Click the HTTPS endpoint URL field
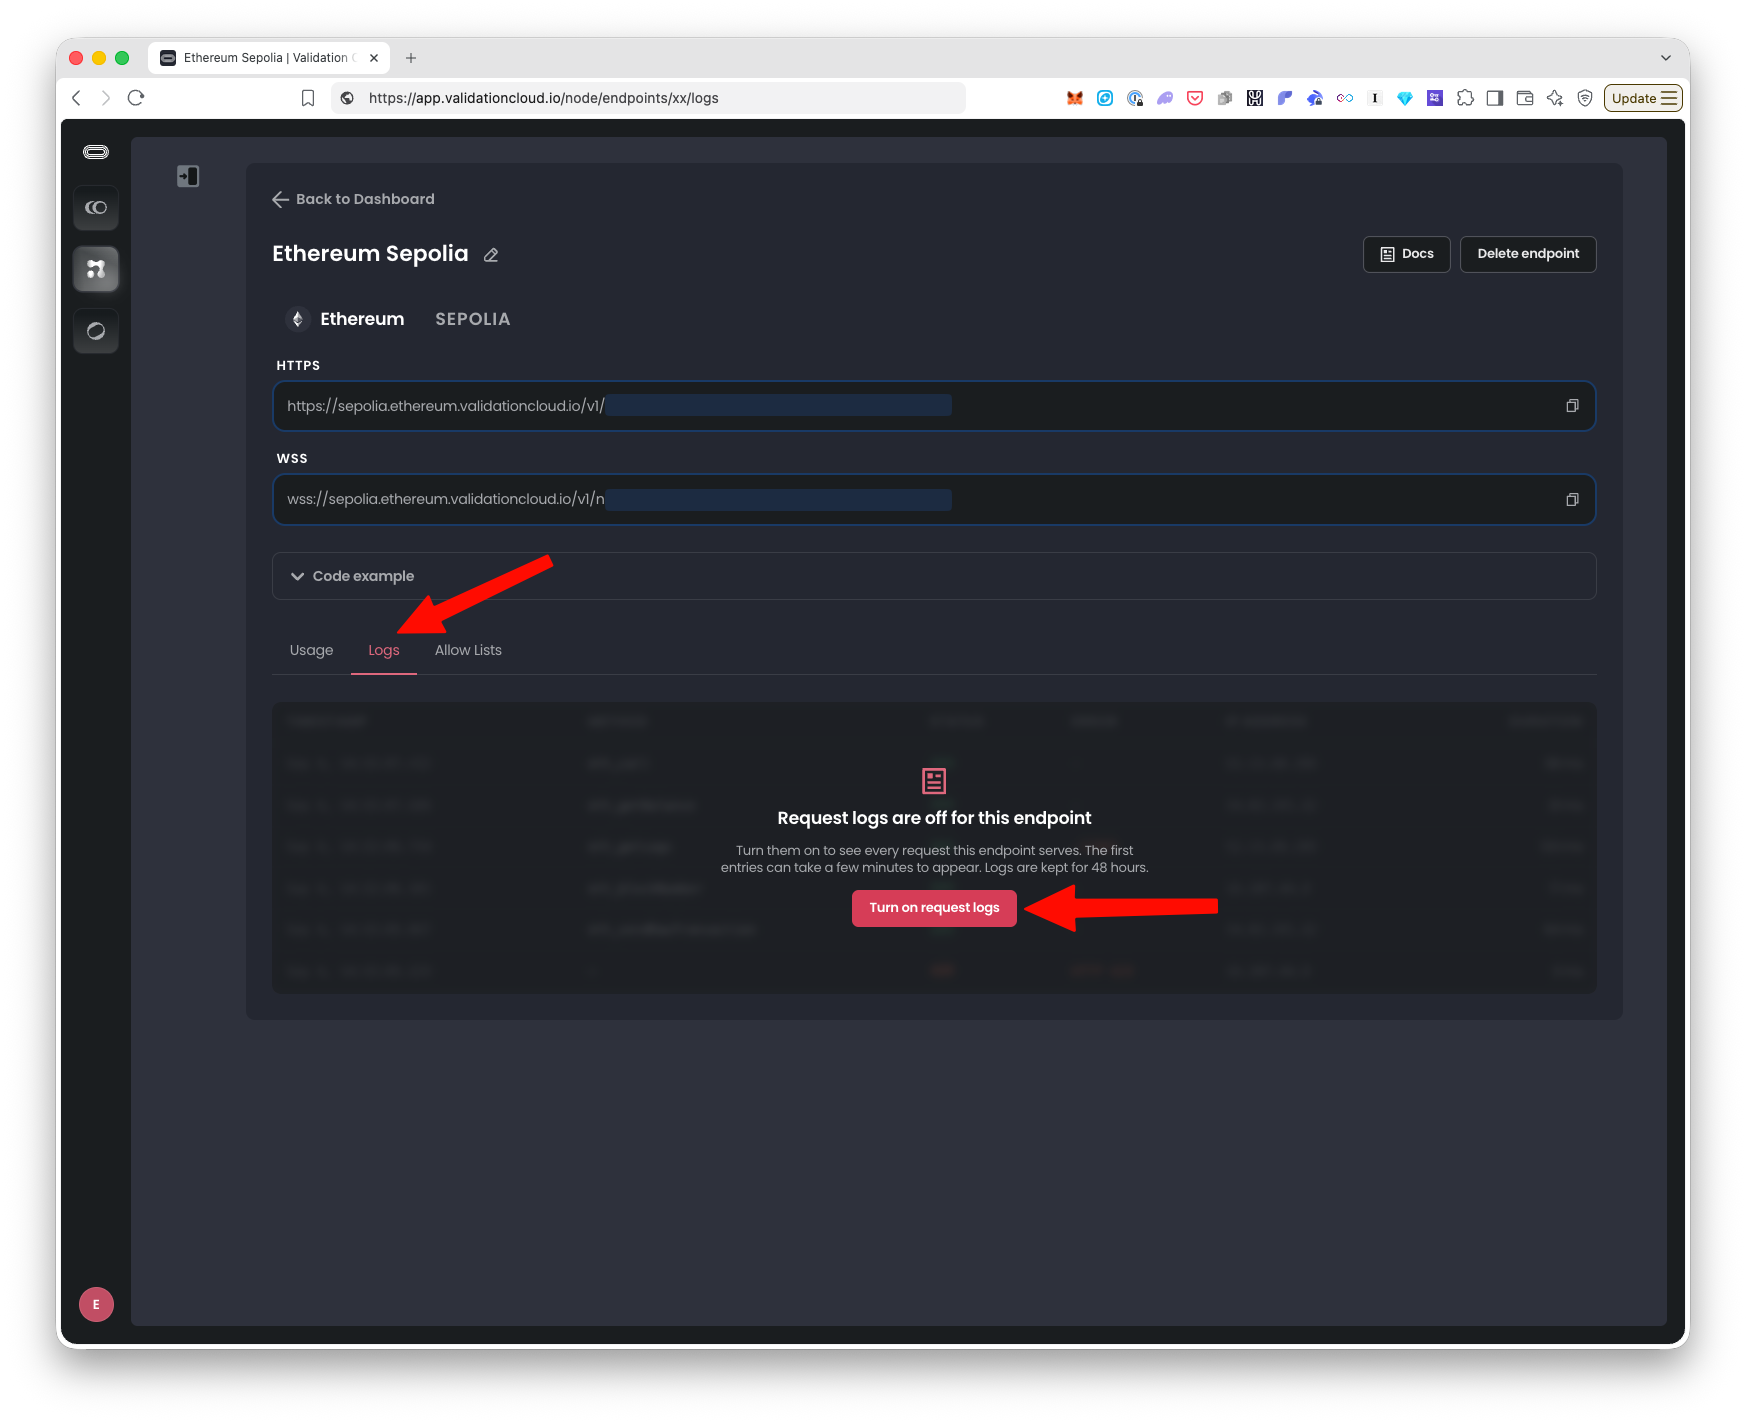The height and width of the screenshot is (1423, 1746). [x=934, y=406]
